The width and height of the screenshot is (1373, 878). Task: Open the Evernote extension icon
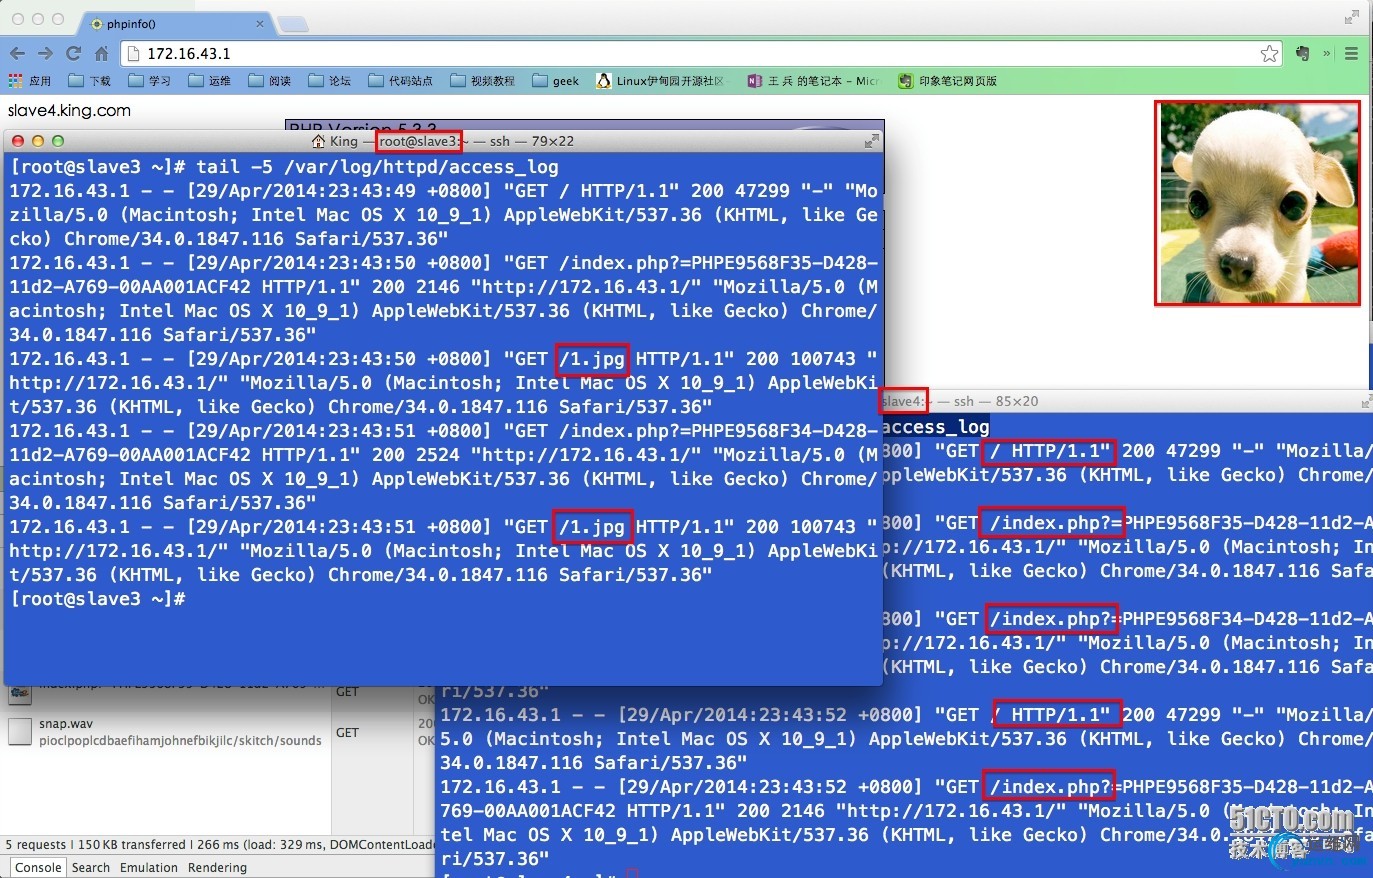pyautogui.click(x=1302, y=53)
